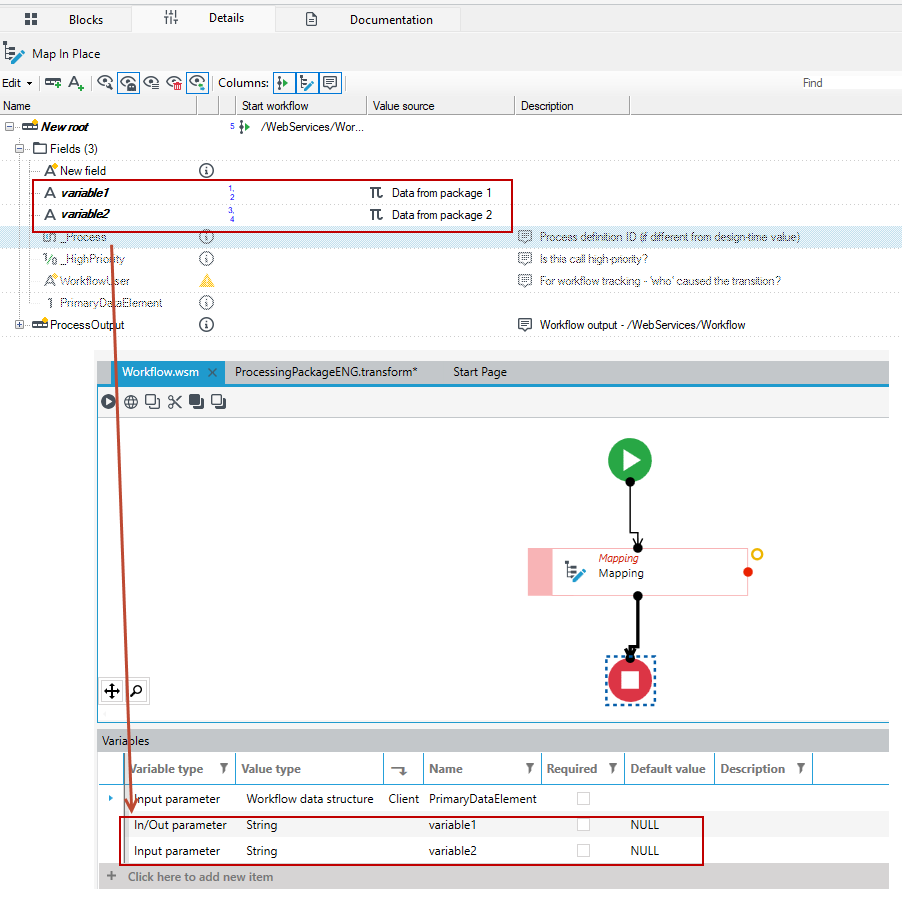902x897 pixels.
Task: Toggle the Start workflow column button
Action: click(x=284, y=83)
